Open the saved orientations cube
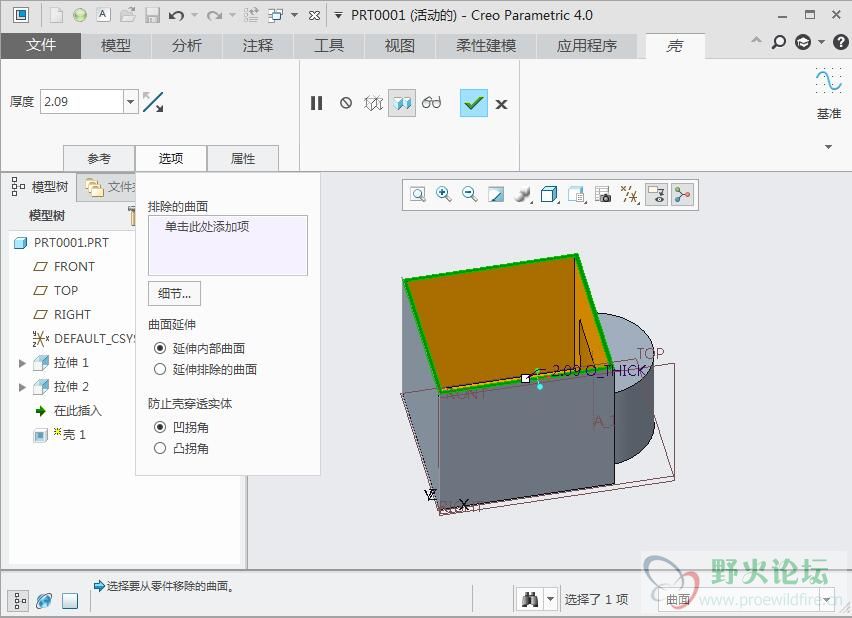The width and height of the screenshot is (852, 618). [549, 195]
